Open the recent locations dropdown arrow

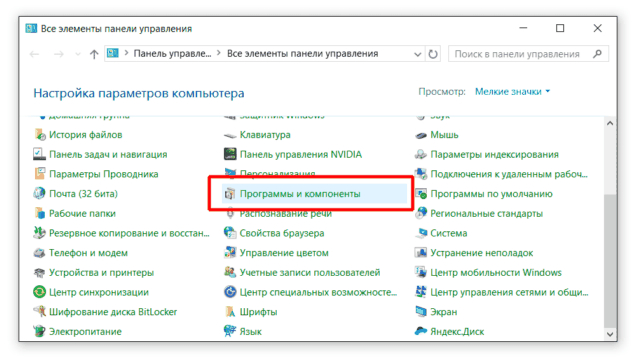tap(78, 54)
